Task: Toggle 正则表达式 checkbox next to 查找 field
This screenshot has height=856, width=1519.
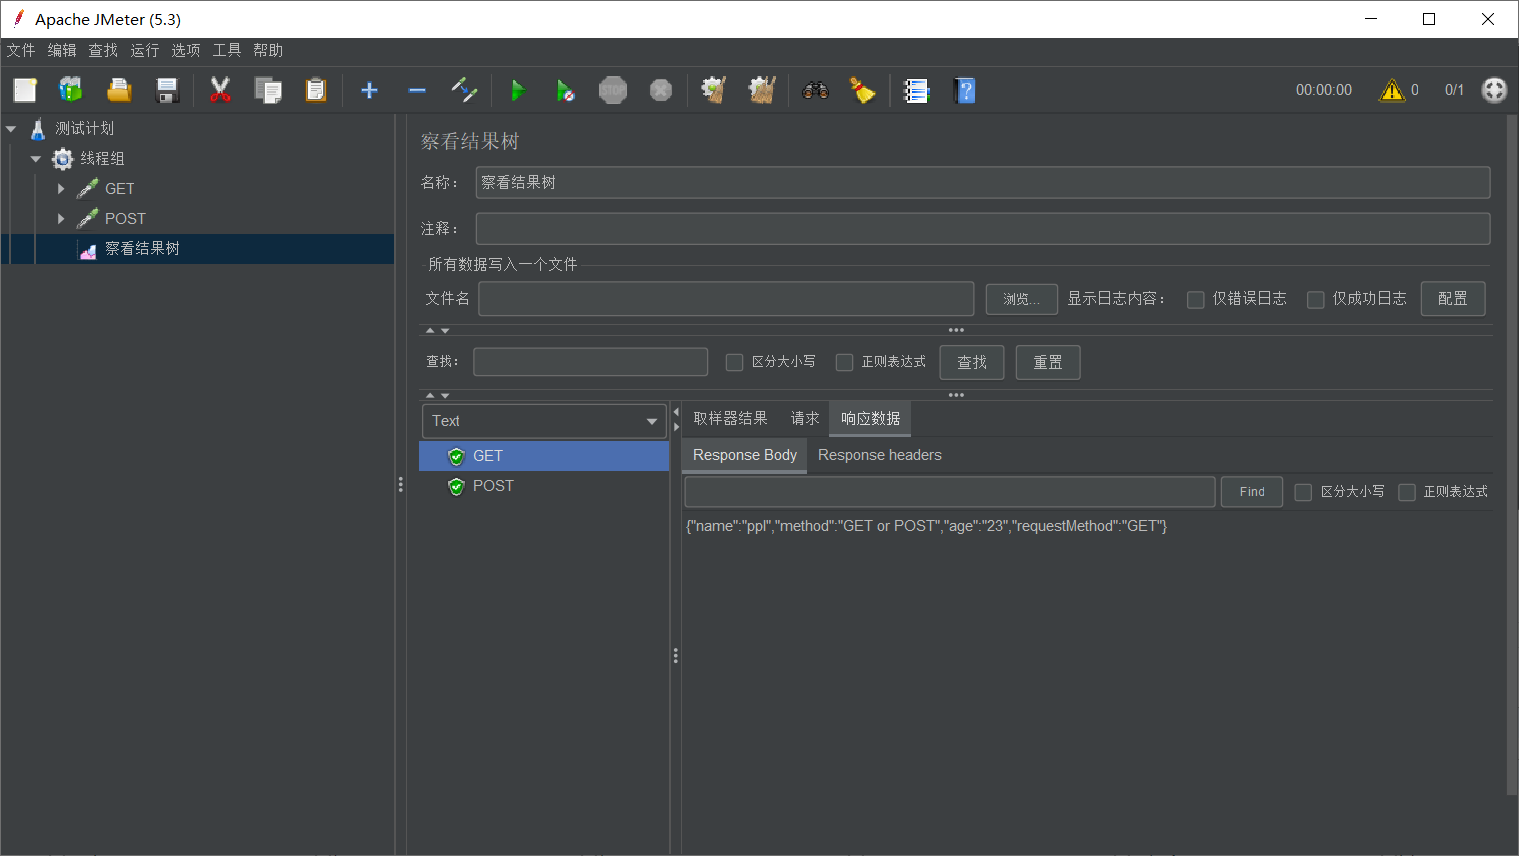Action: pyautogui.click(x=844, y=362)
